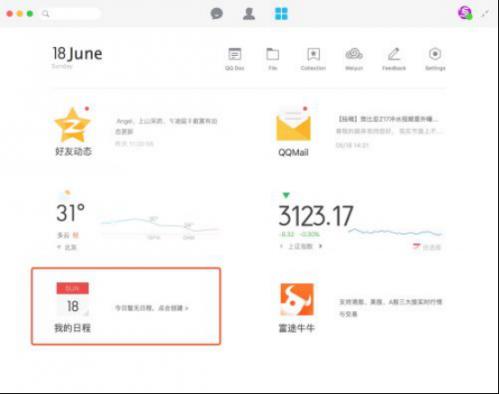This screenshot has height=394, width=499.
Task: Click the fullscreen arrows icon at top right
Action: pyautogui.click(x=485, y=14)
